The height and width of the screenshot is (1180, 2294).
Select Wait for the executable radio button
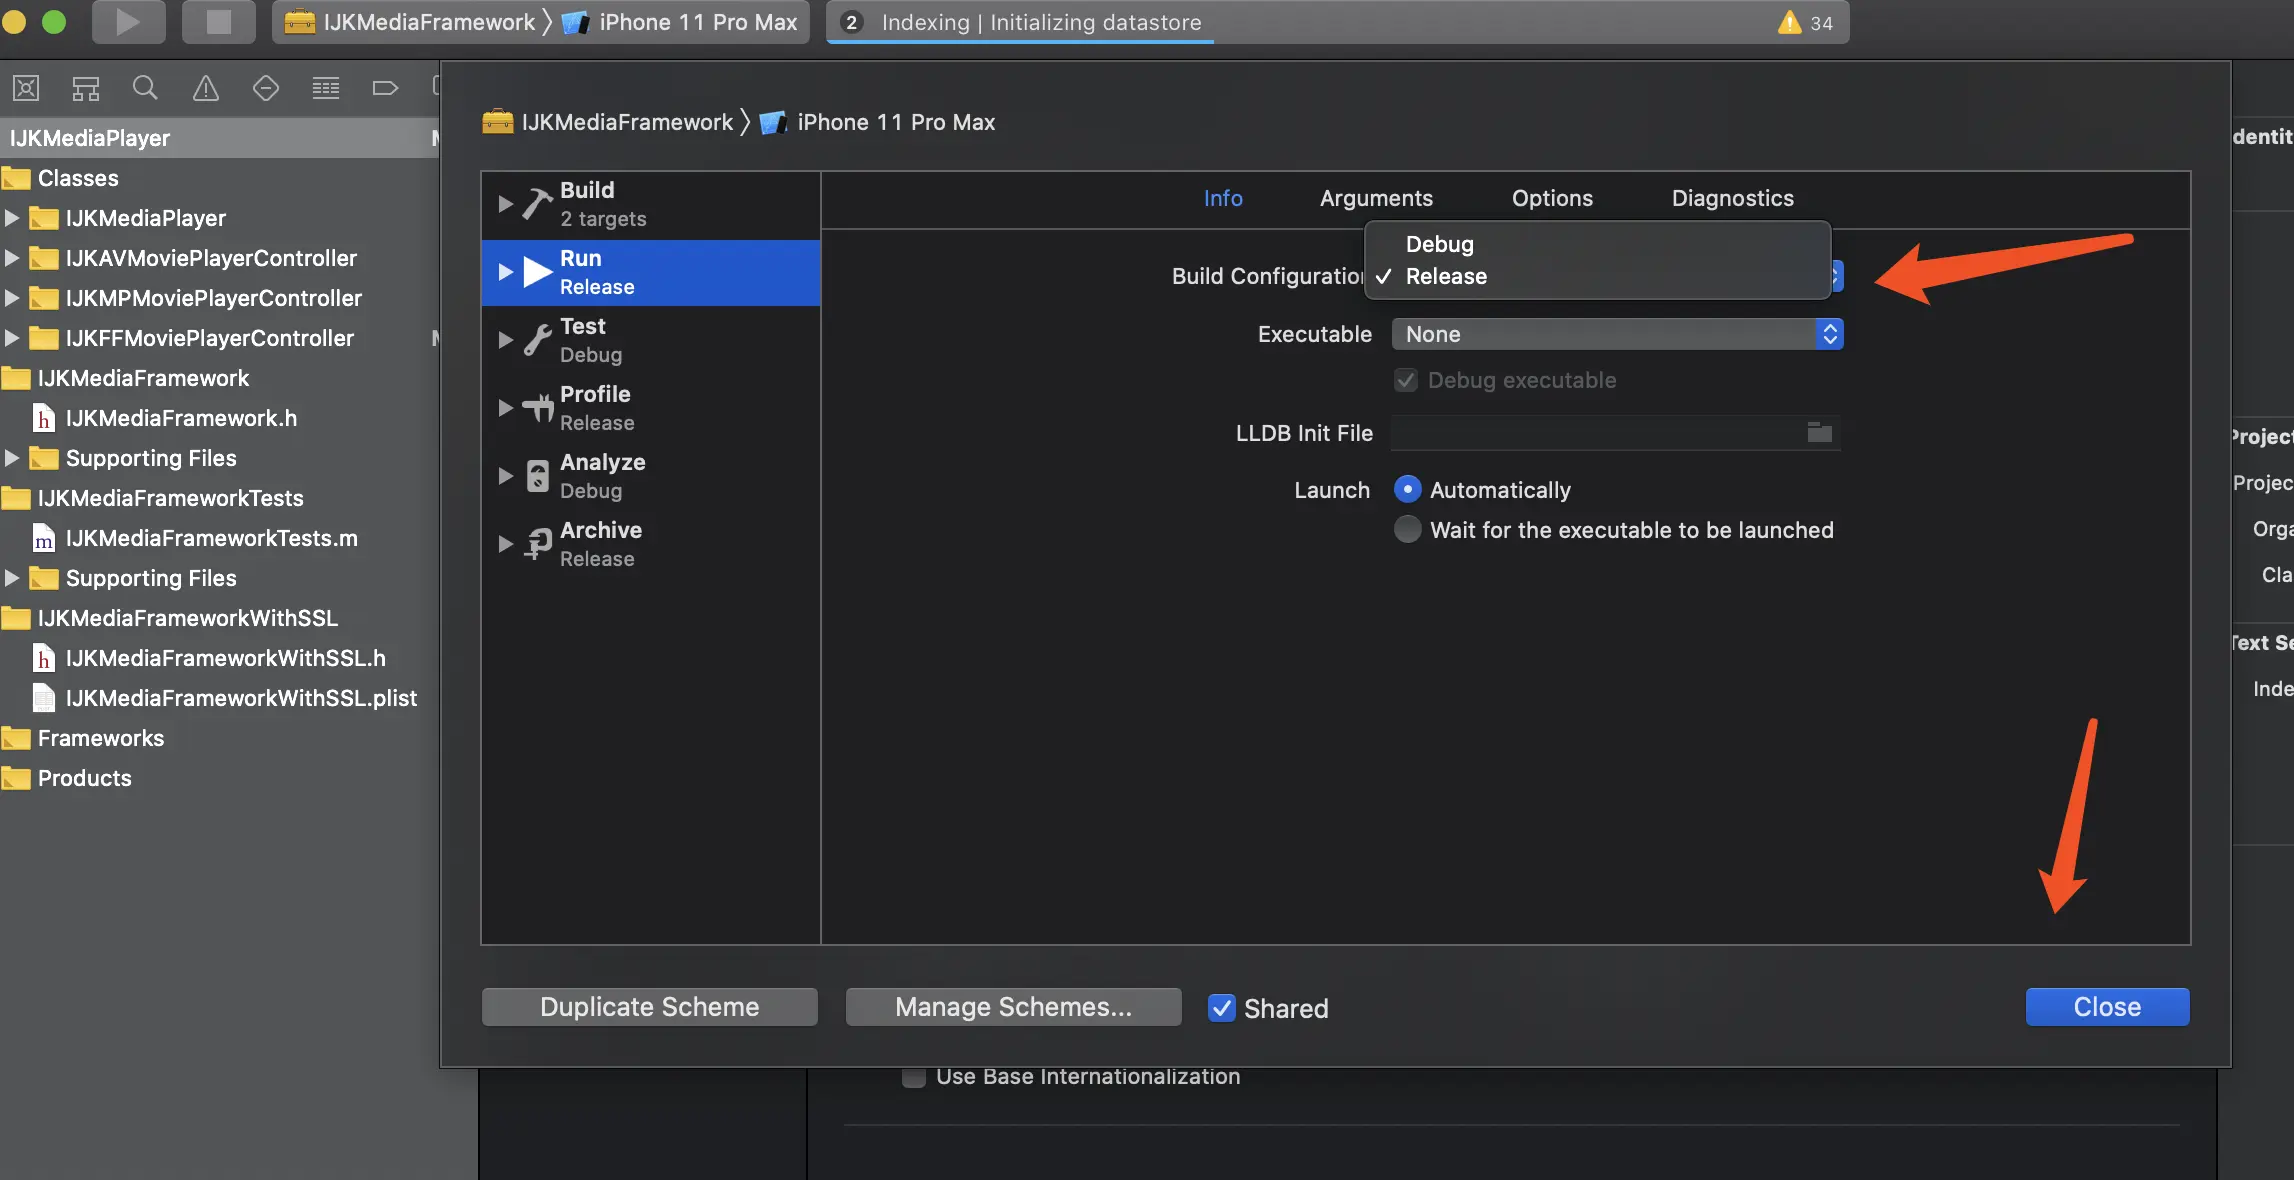[x=1407, y=529]
